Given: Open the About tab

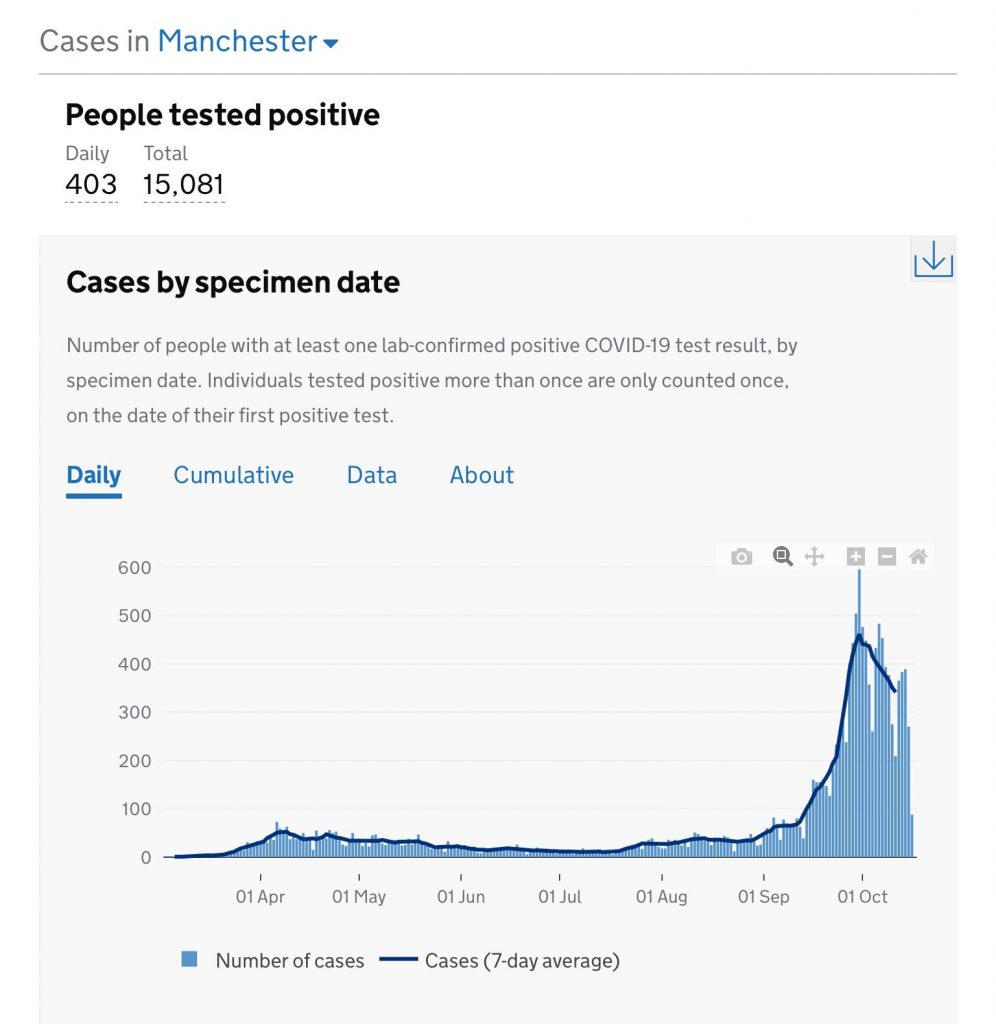Looking at the screenshot, I should (x=482, y=475).
